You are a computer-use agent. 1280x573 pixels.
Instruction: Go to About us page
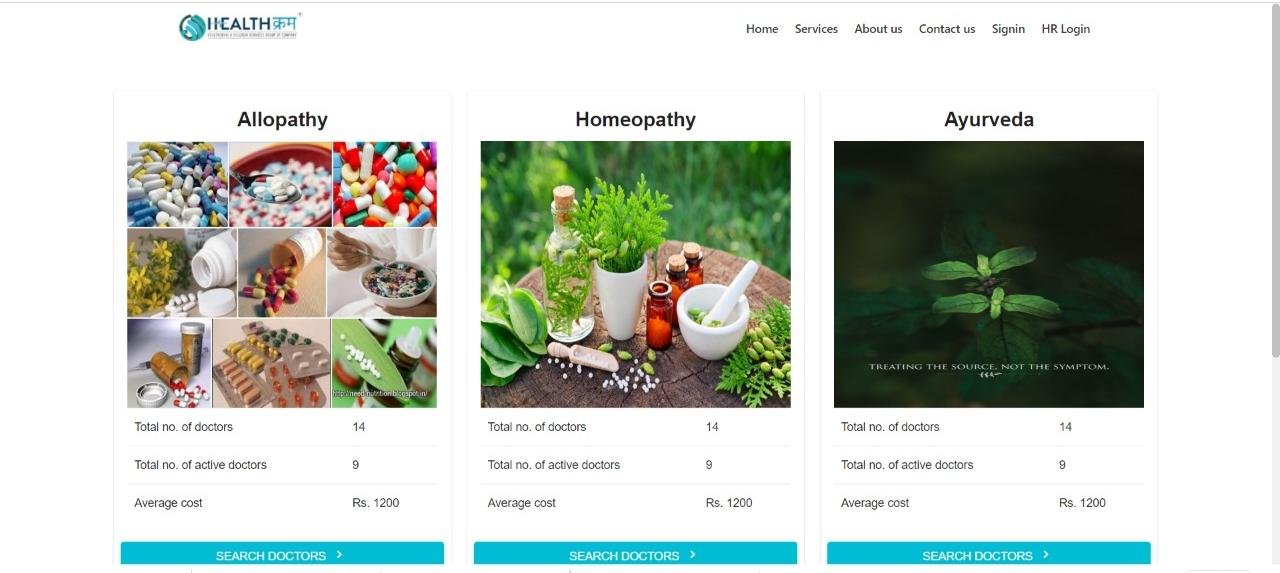coord(878,29)
